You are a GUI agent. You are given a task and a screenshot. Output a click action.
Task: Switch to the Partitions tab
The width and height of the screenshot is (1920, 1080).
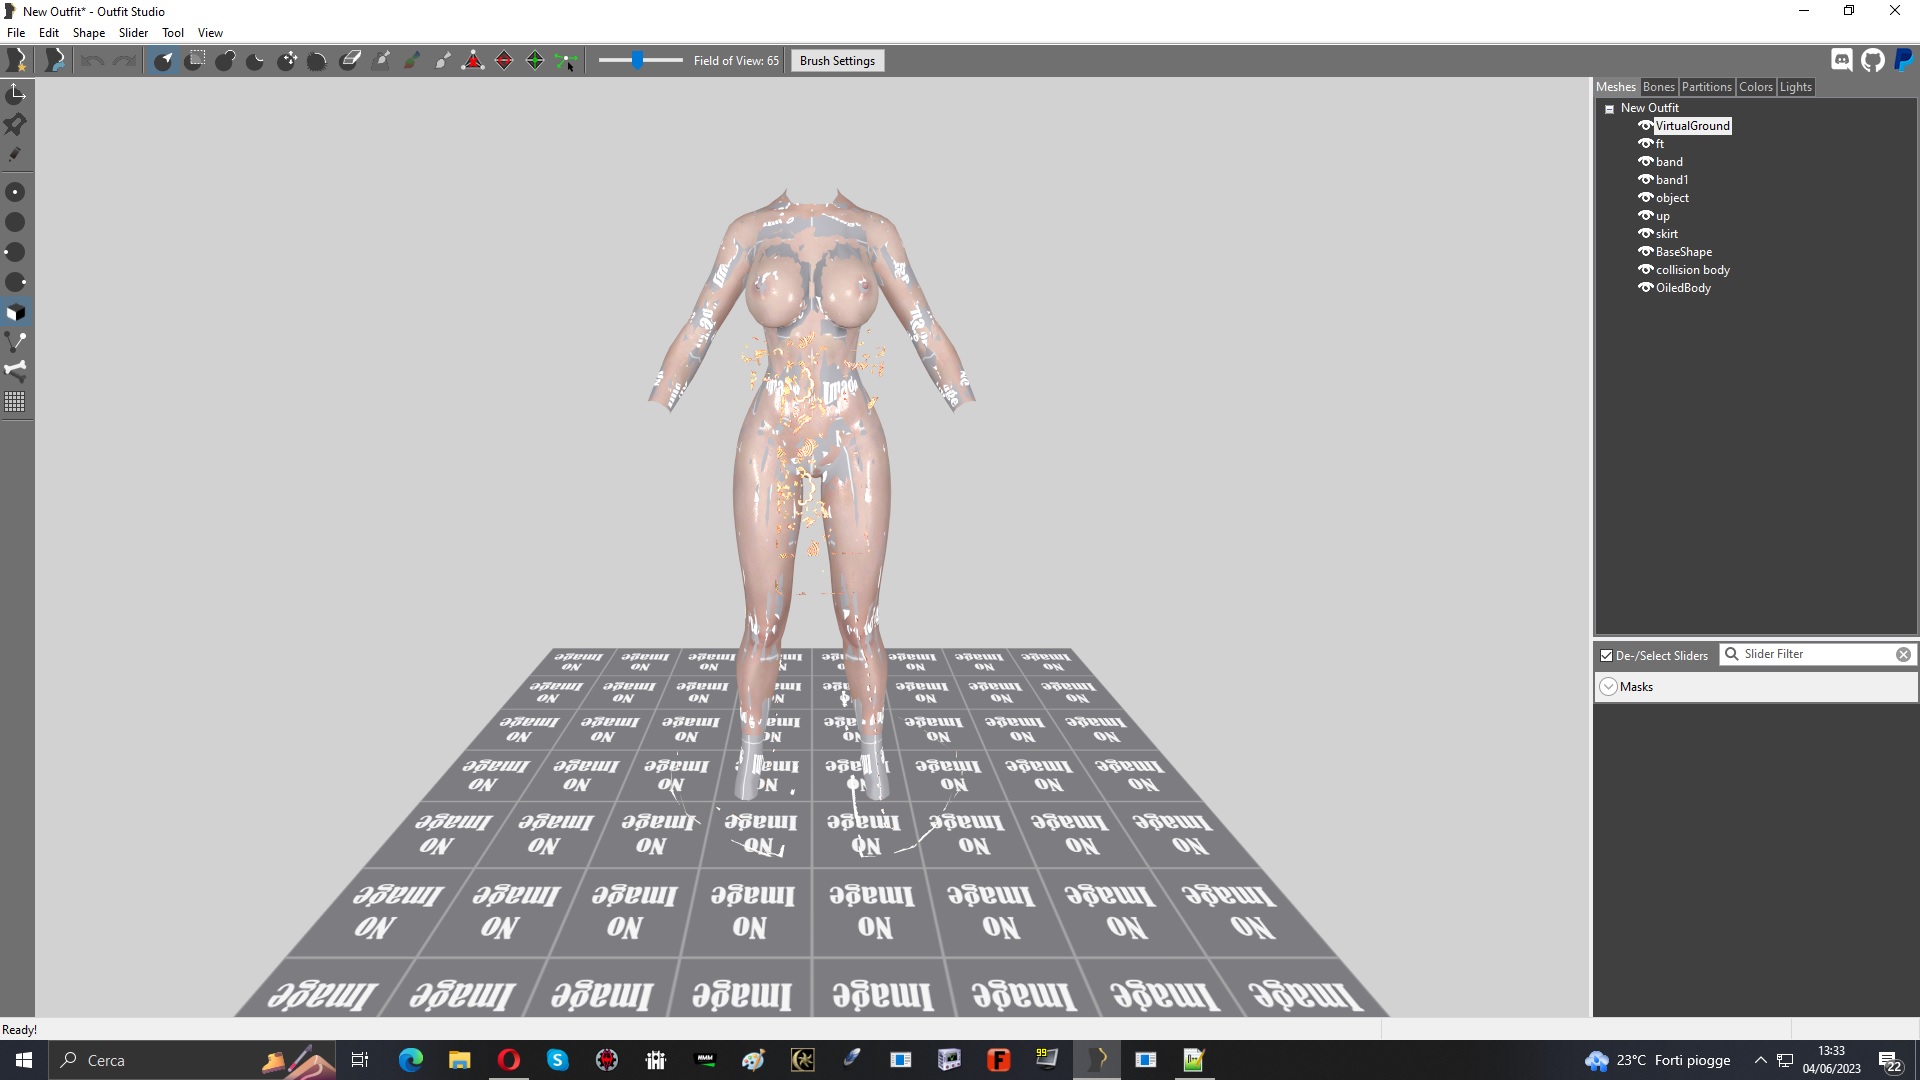tap(1706, 87)
